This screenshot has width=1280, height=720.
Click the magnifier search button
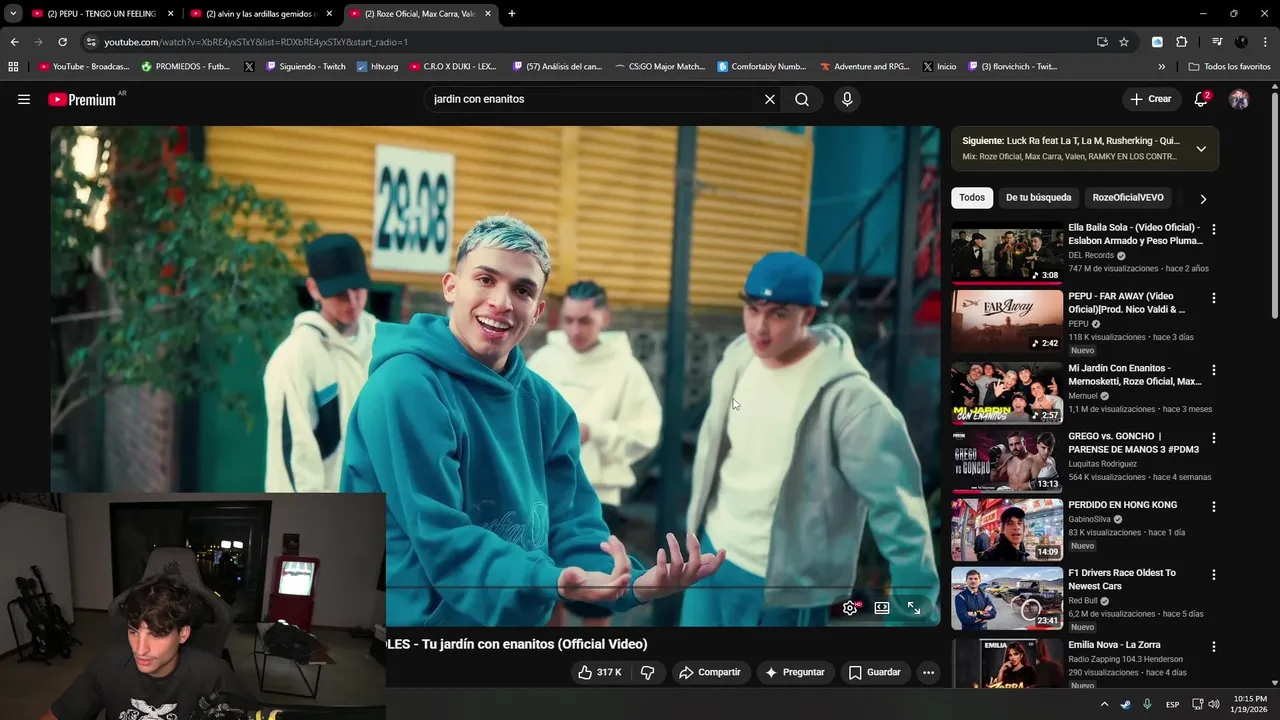[802, 99]
